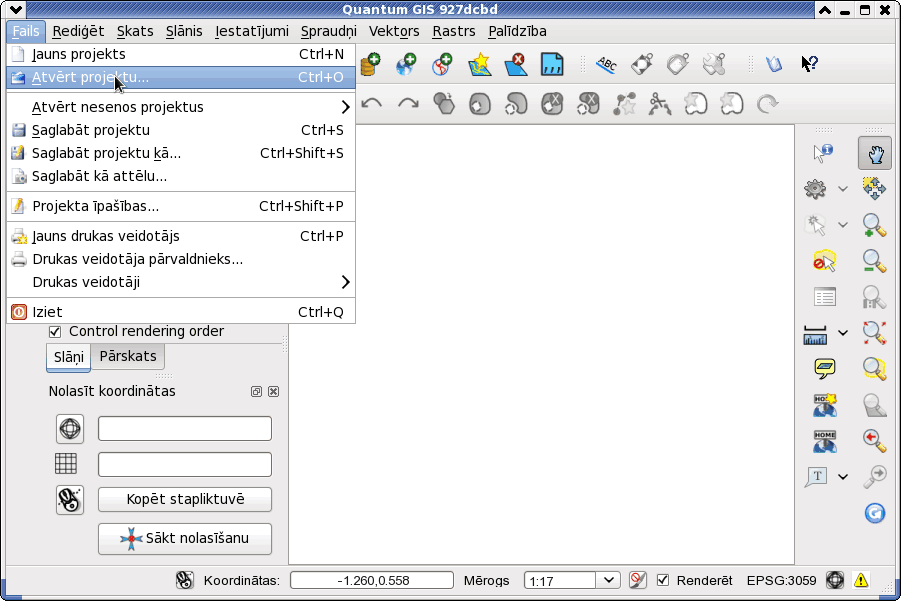Viewport: 901px width, 601px height.
Task: Click the Remove layer red X icon
Action: tap(515, 64)
